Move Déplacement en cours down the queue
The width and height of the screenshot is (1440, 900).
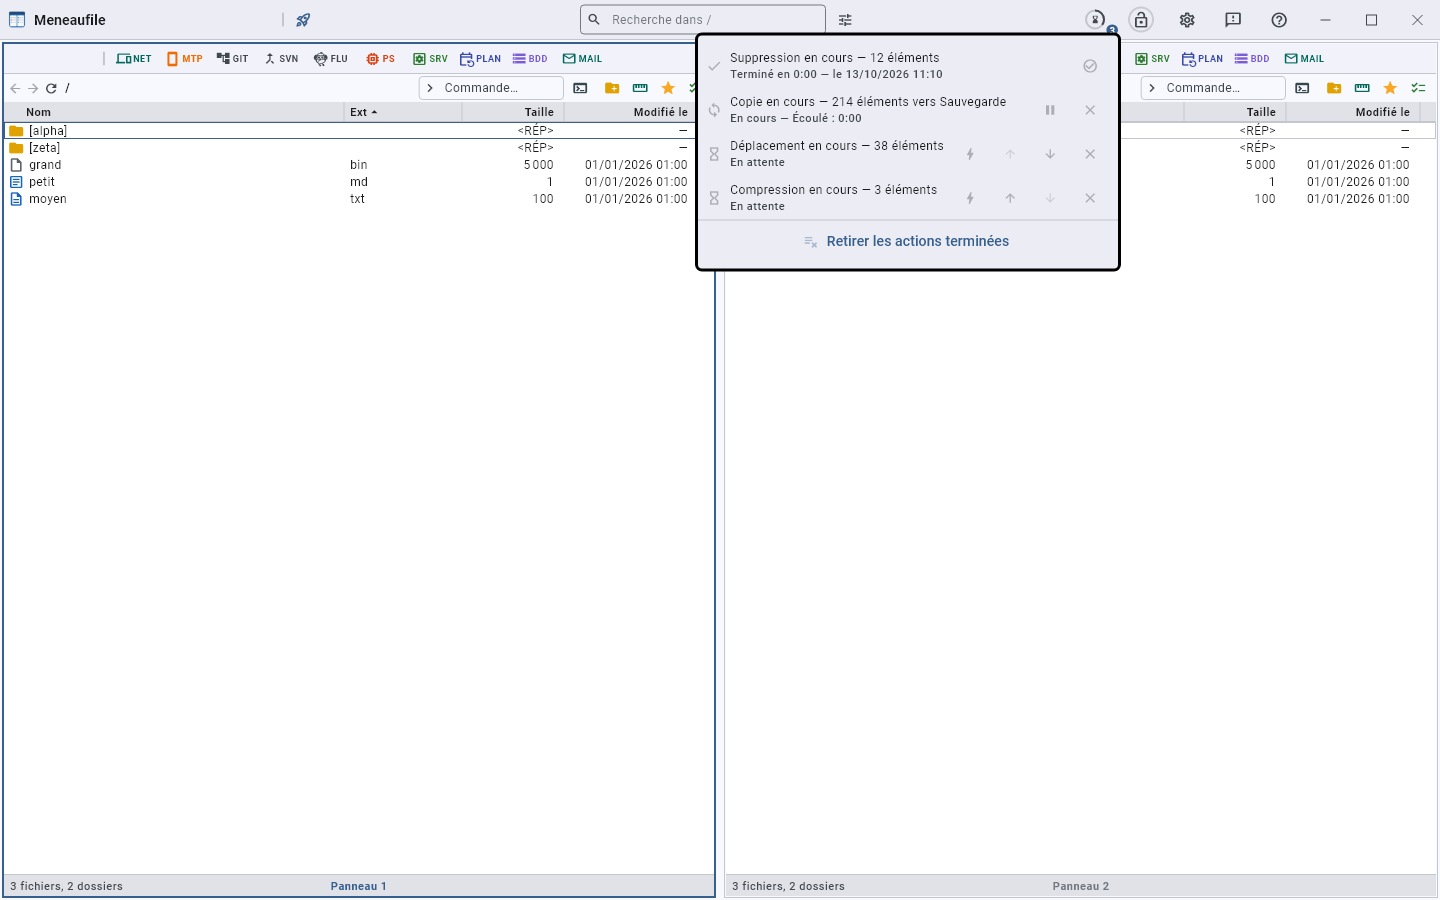pos(1050,154)
